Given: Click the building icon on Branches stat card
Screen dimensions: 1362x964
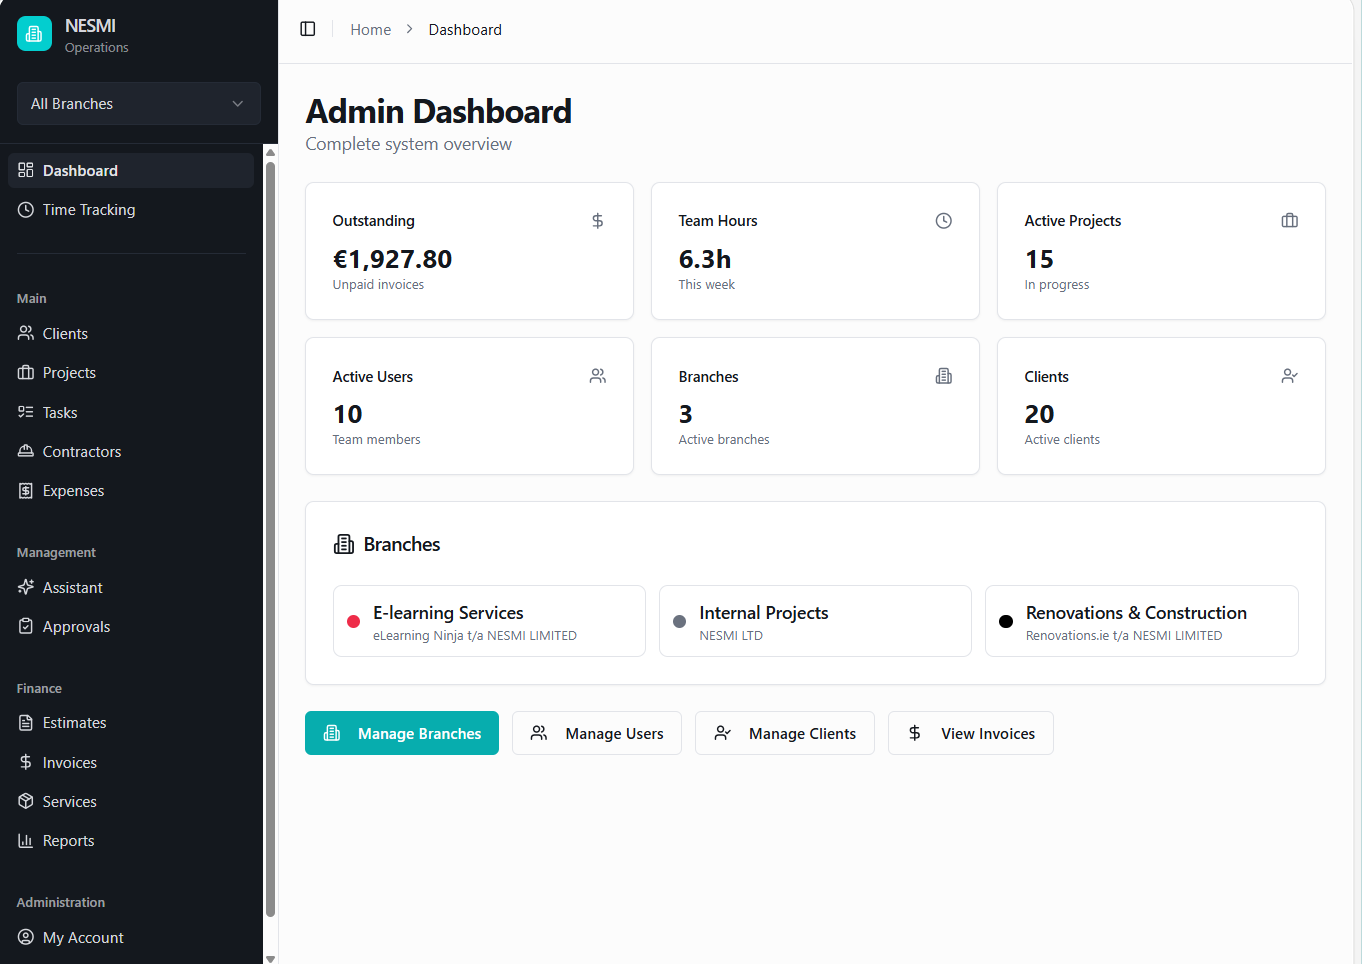Looking at the screenshot, I should coord(944,376).
